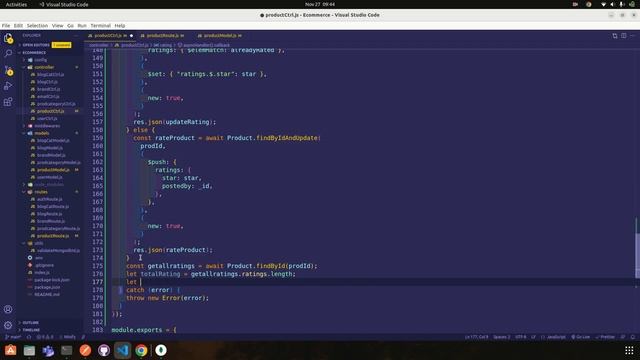
Task: Click the Synchronize Changes icon in status bar
Action: coord(29,337)
